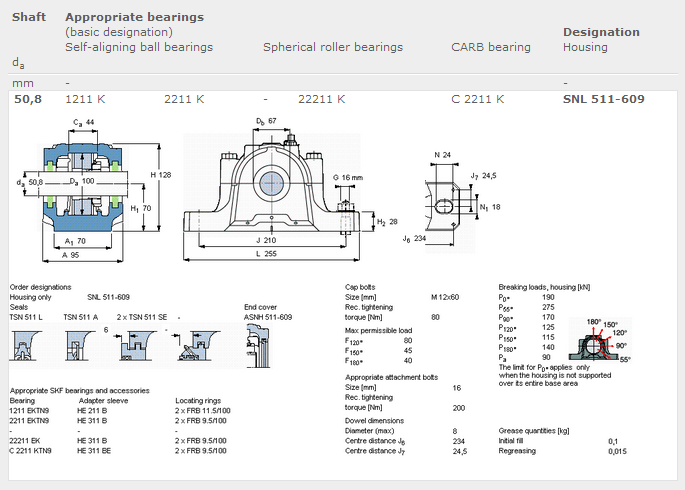Click the TSN 511 A seal label
Image resolution: width=685 pixels, height=490 pixels.
[x=80, y=317]
